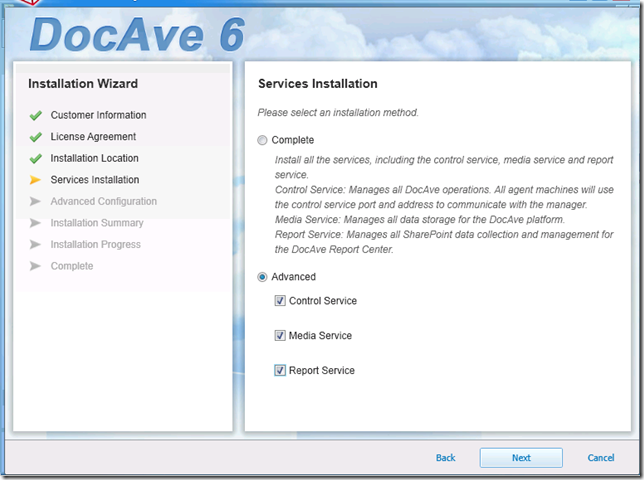
Task: Click the gray arrow beside Advanced Configuration
Action: pos(35,201)
